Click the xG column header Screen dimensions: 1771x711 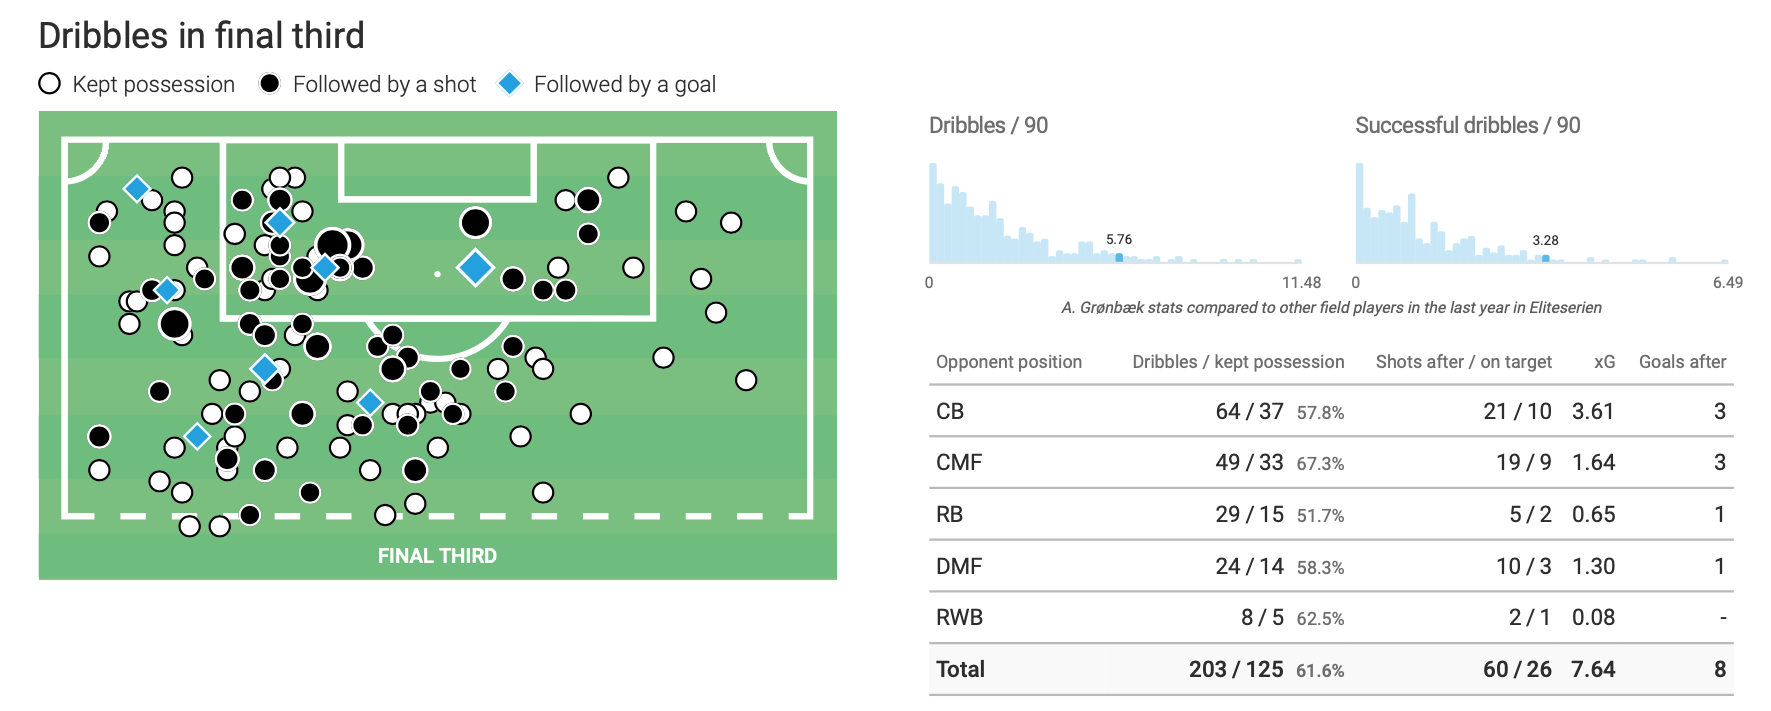(x=1604, y=362)
